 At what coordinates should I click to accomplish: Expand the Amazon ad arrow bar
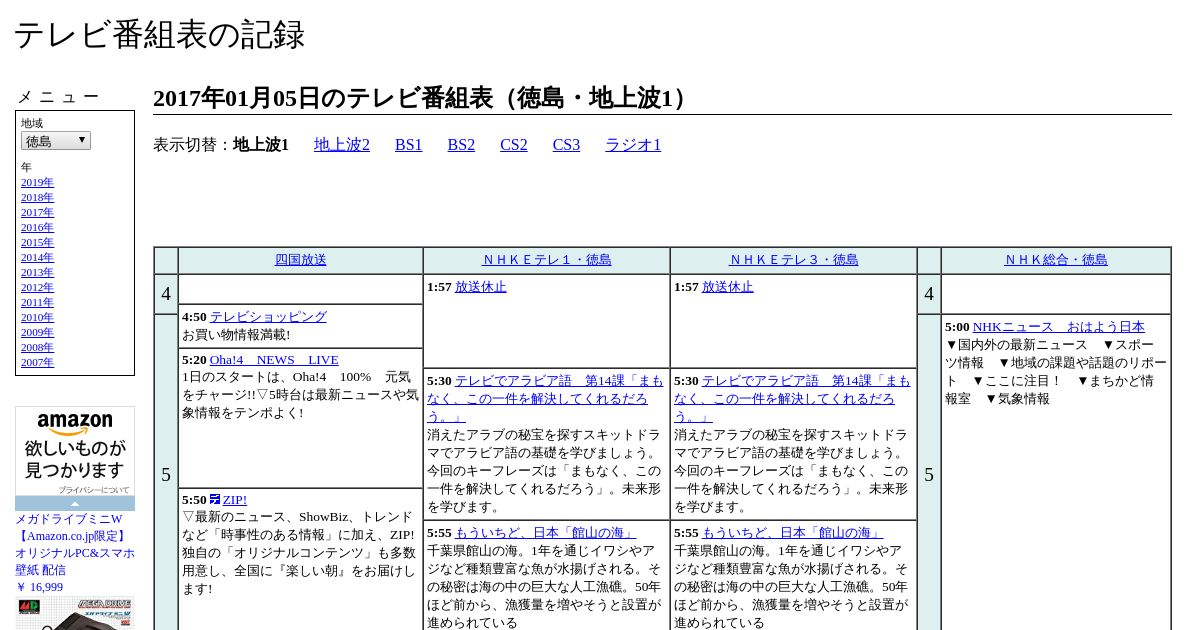tap(75, 503)
